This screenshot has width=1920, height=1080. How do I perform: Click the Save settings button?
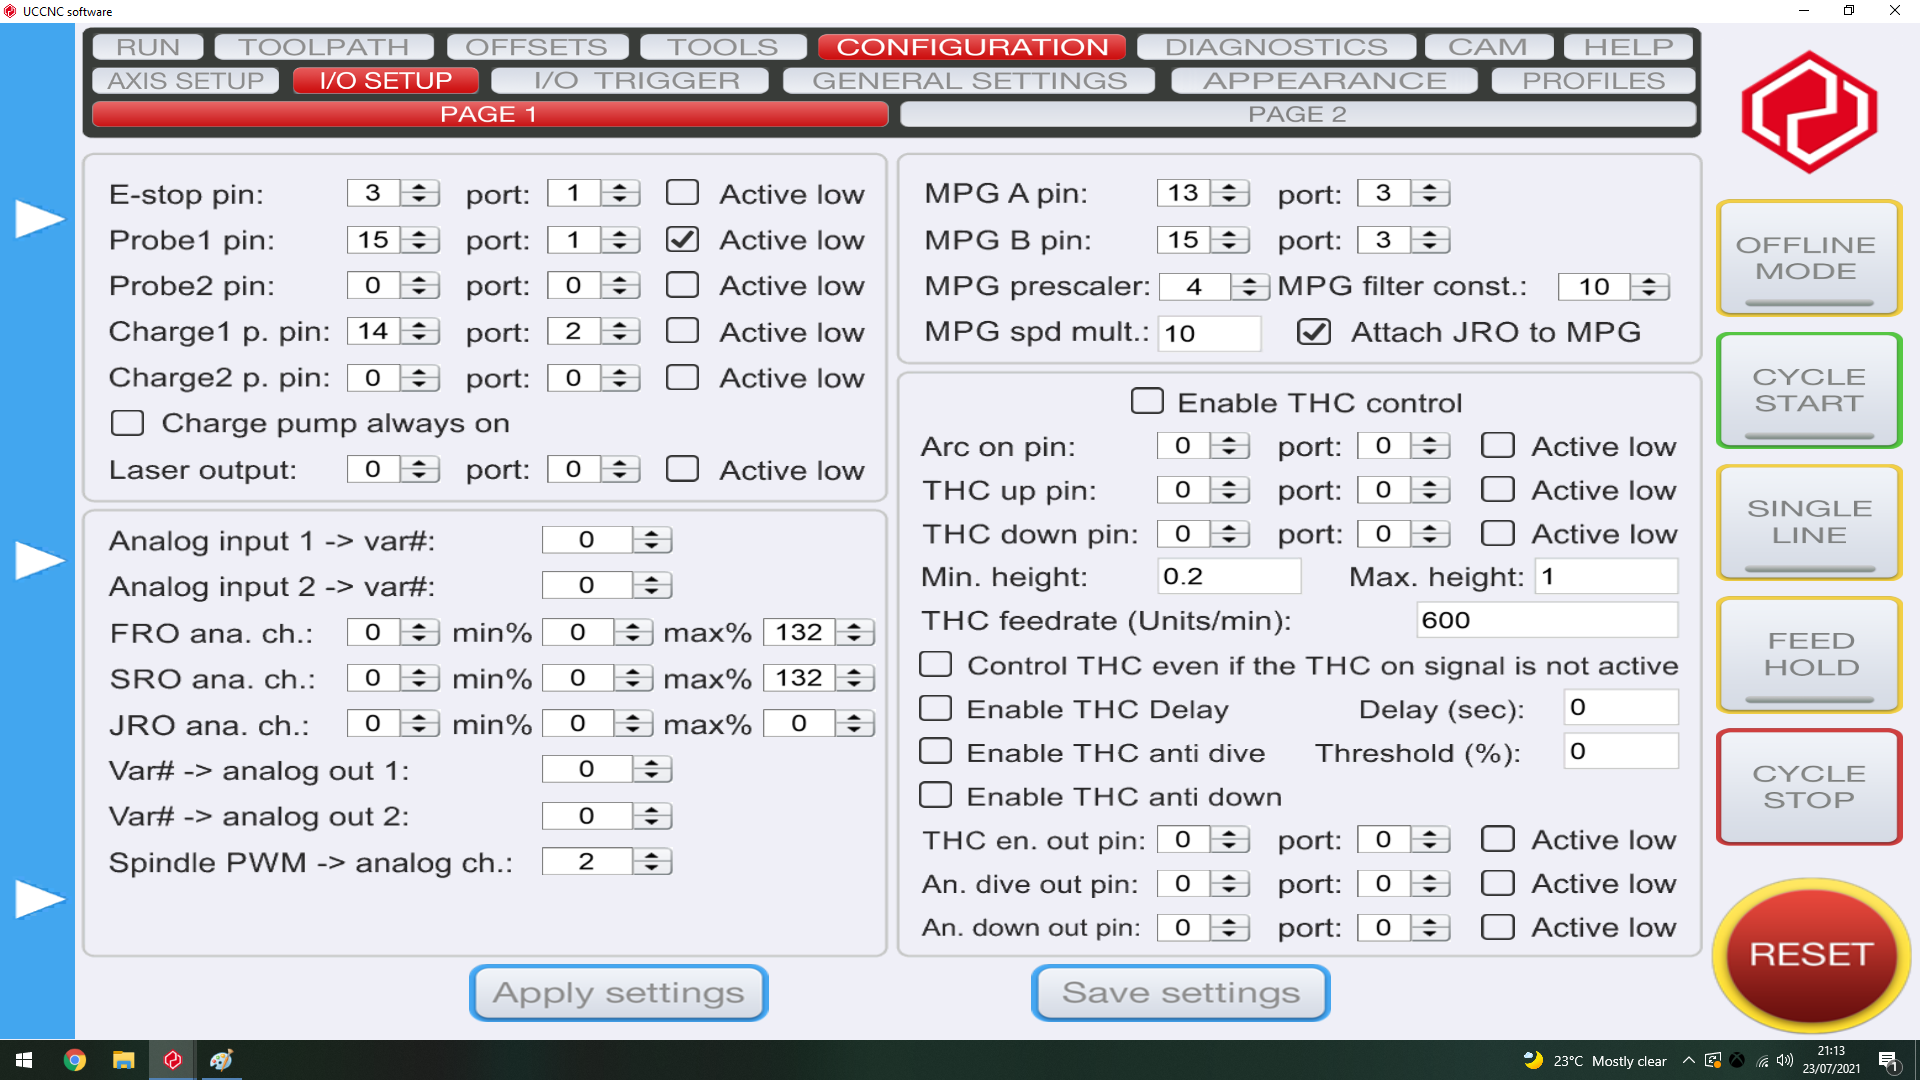point(1180,992)
